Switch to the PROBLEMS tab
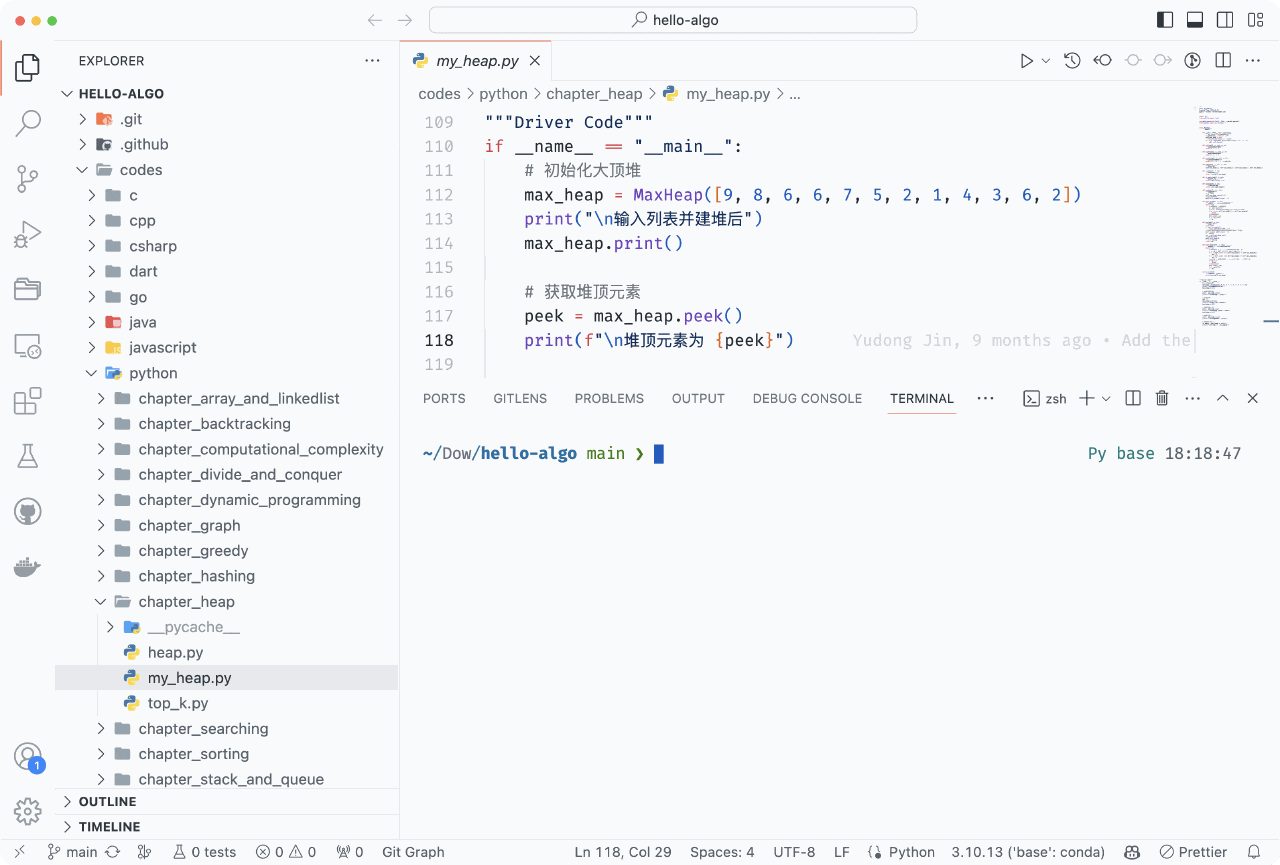This screenshot has height=865, width=1280. click(609, 398)
